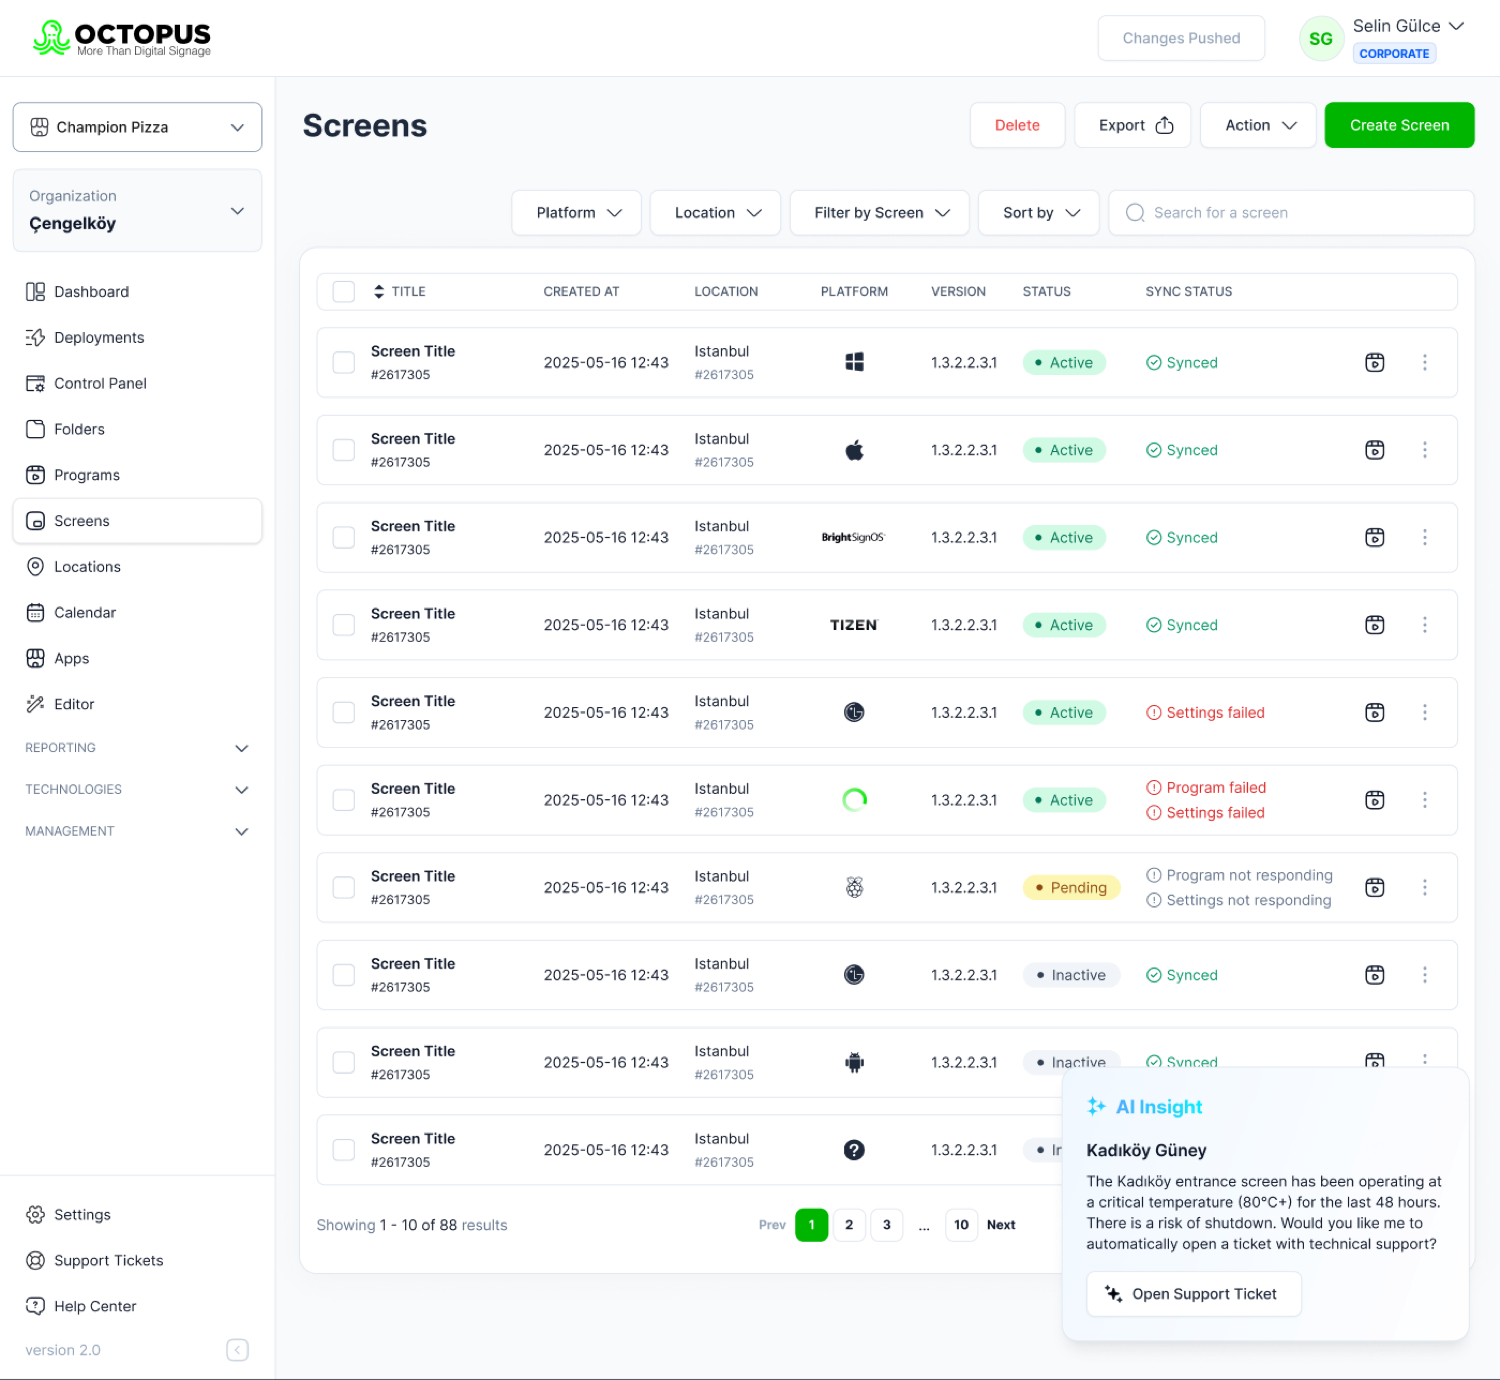Check the box for the unknown platform row

pyautogui.click(x=344, y=1150)
